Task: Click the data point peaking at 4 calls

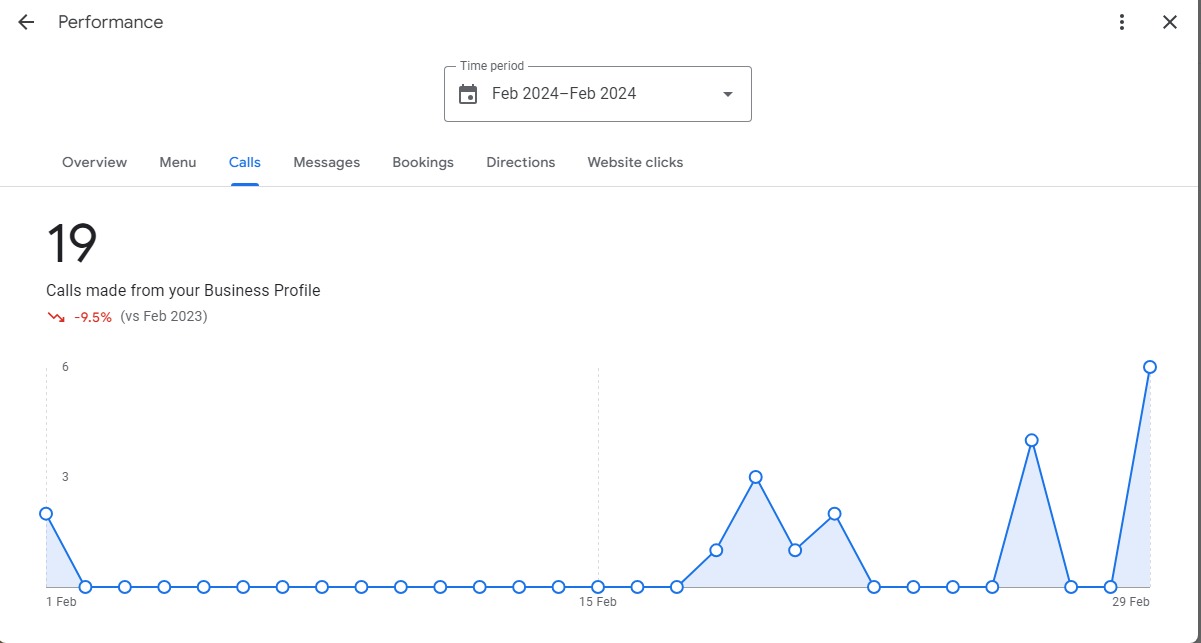Action: click(x=1032, y=440)
